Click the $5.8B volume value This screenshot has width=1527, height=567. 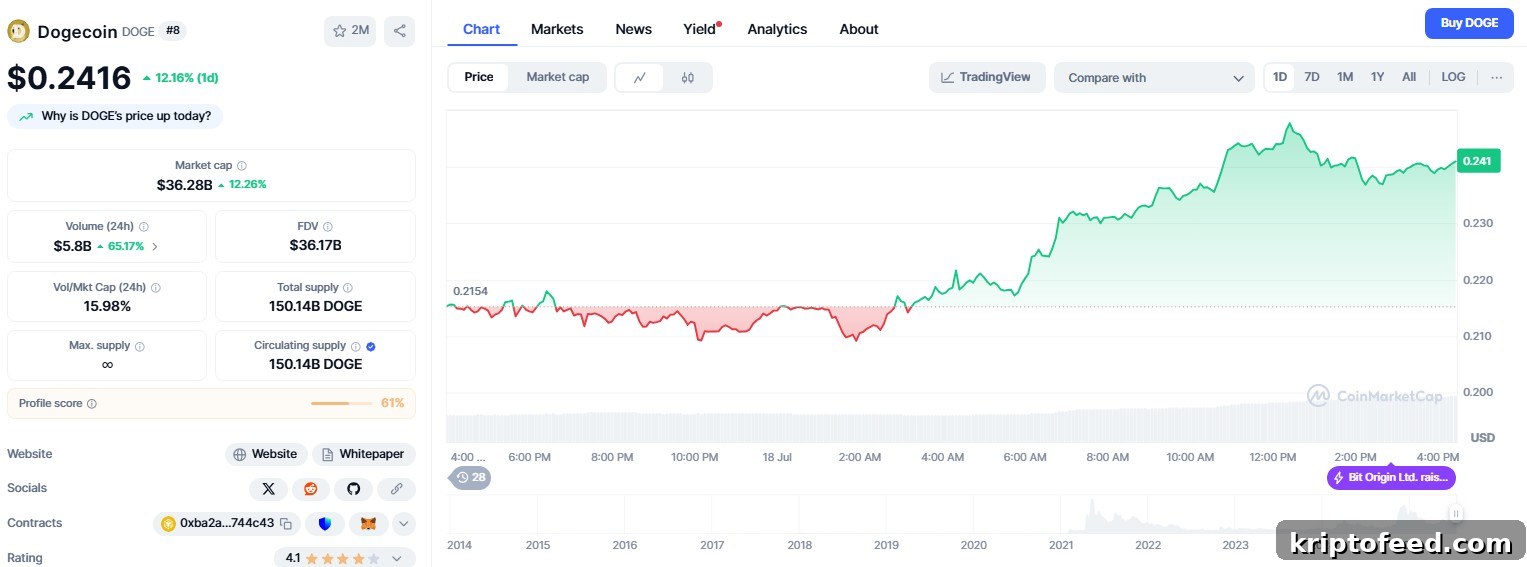(72, 246)
